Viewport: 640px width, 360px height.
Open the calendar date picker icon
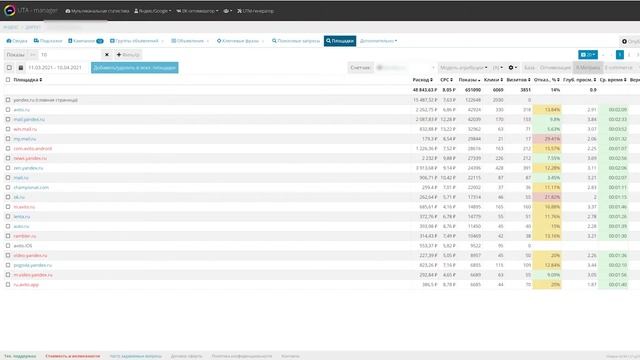pos(21,67)
